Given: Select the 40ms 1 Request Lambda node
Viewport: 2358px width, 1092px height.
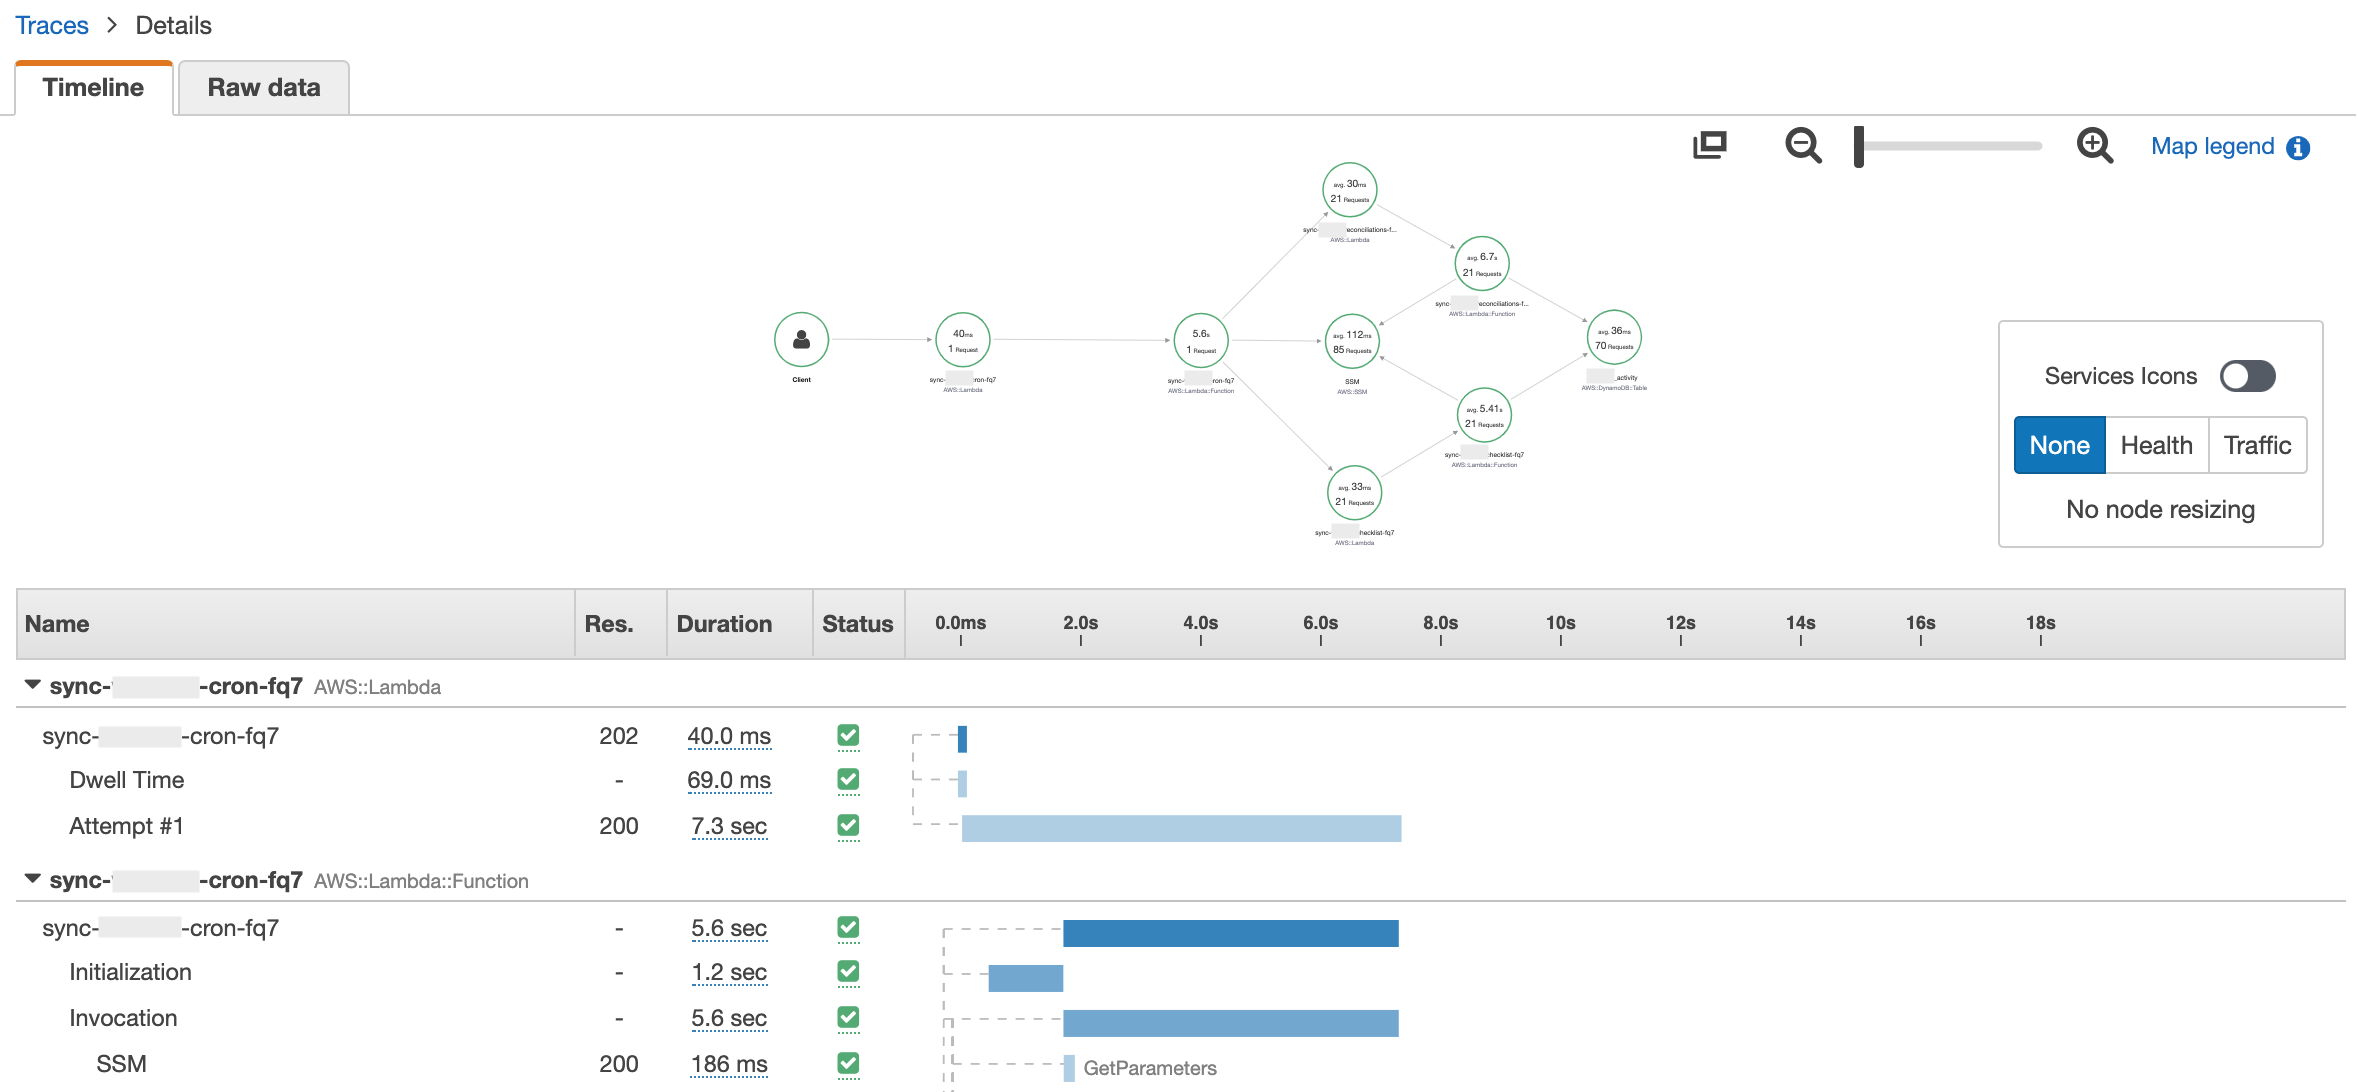Looking at the screenshot, I should coord(963,340).
